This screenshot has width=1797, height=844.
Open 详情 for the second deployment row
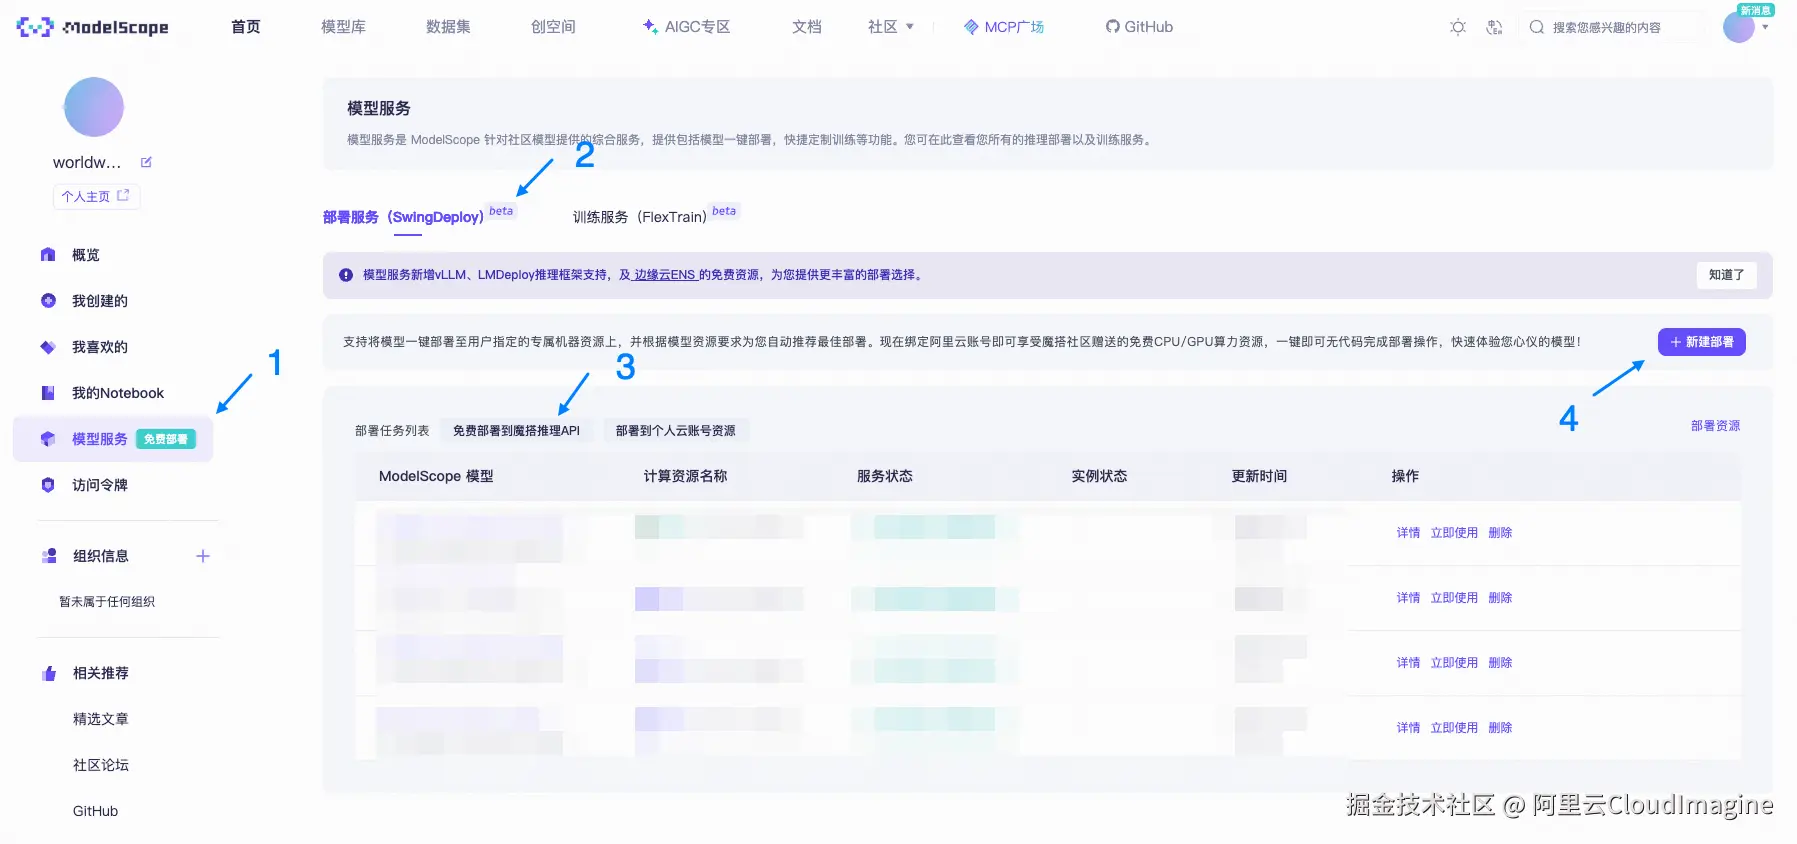(x=1408, y=598)
